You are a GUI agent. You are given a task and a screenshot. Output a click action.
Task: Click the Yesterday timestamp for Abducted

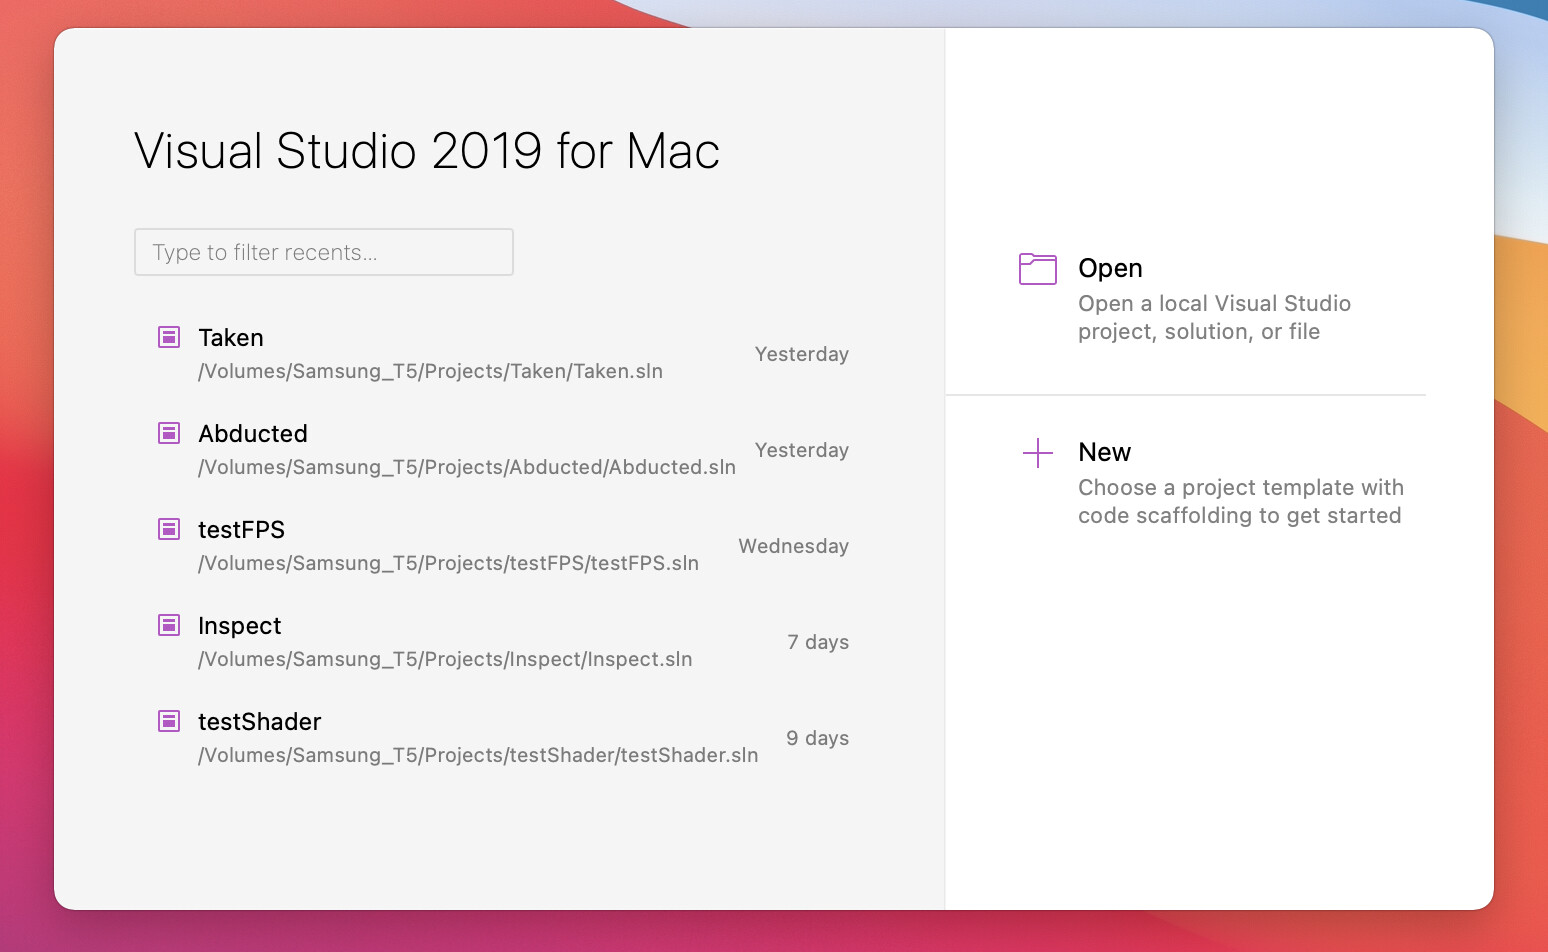coord(801,450)
